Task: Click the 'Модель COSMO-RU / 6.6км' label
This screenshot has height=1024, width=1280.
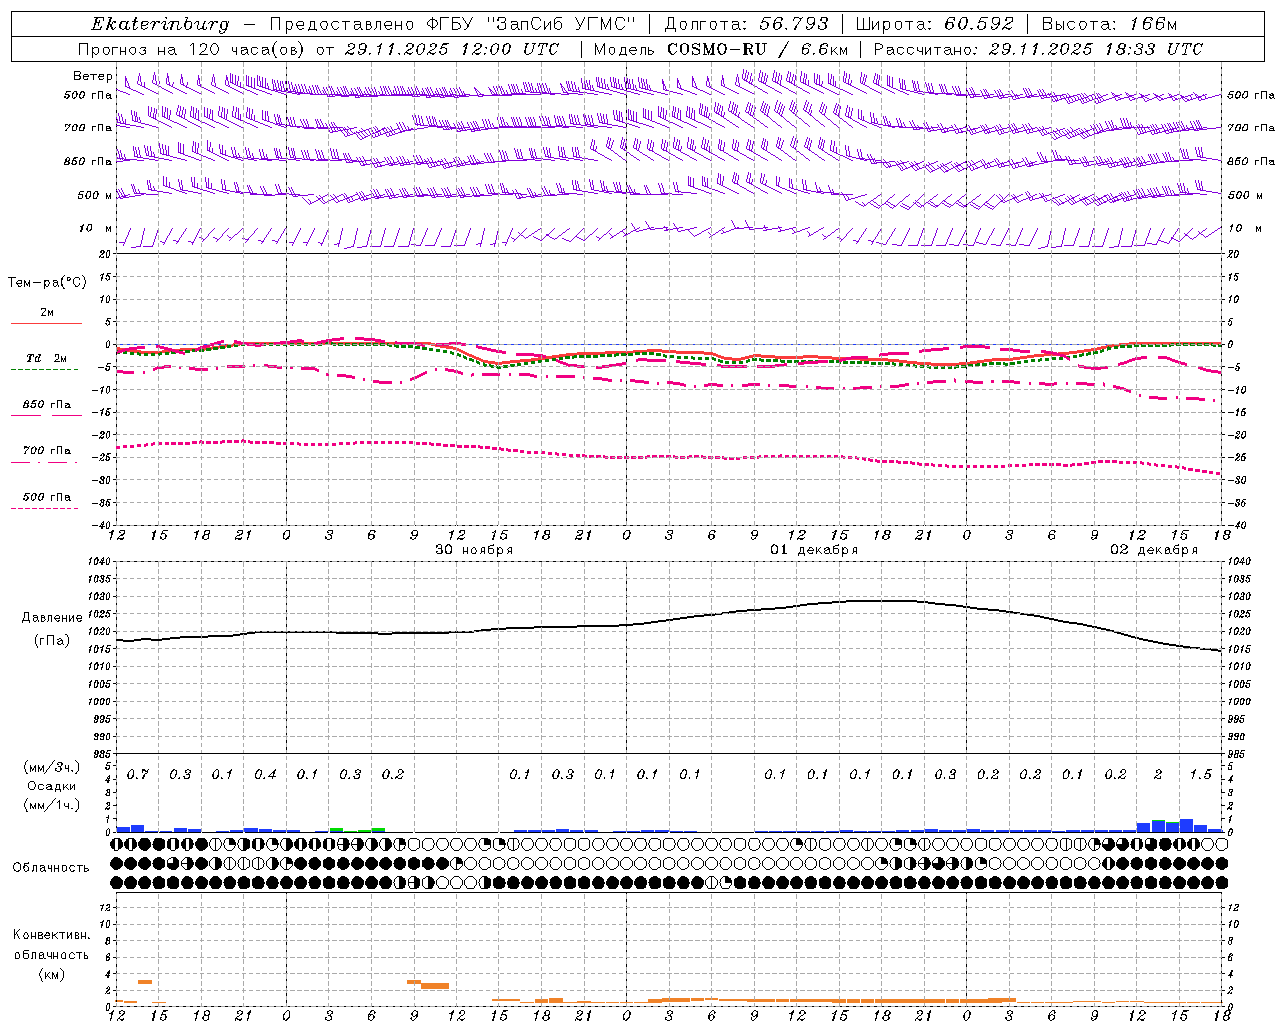Action: point(721,49)
